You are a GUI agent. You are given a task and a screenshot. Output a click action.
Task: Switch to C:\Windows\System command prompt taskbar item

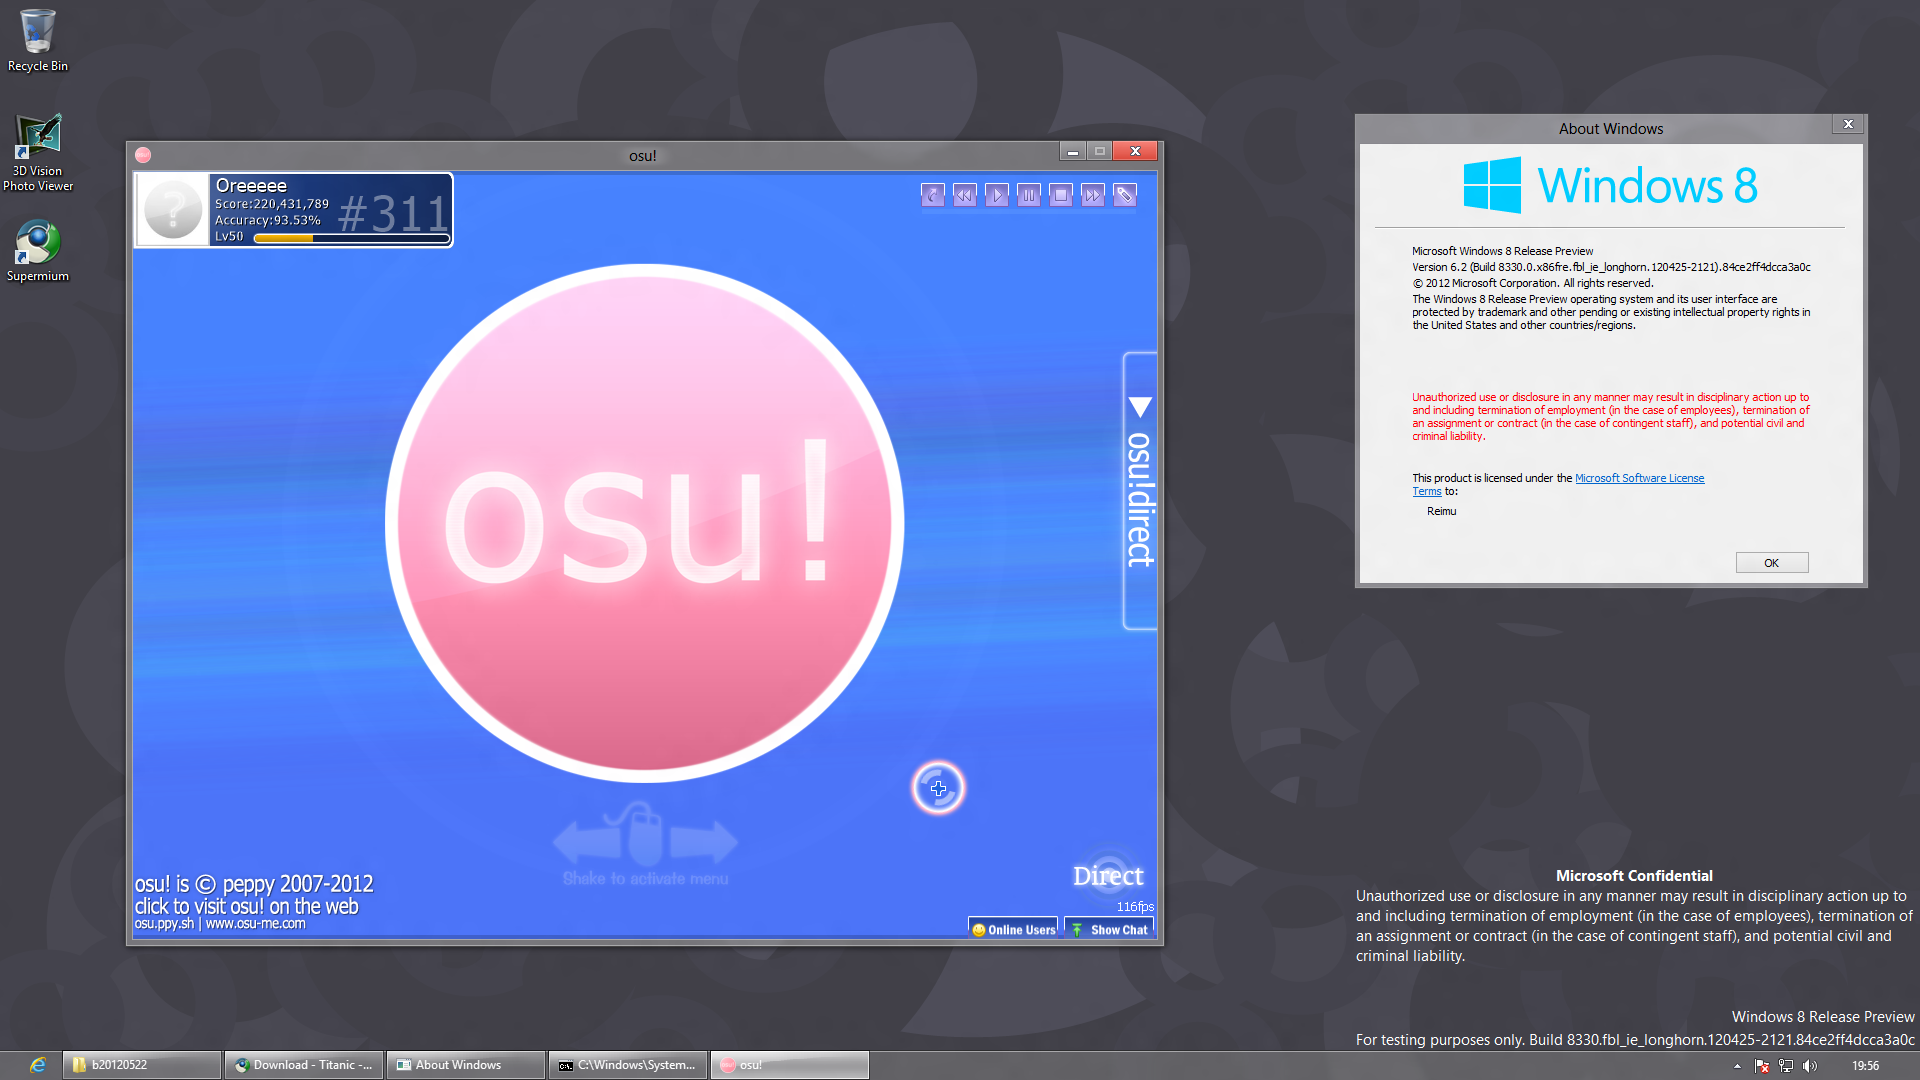point(628,1065)
